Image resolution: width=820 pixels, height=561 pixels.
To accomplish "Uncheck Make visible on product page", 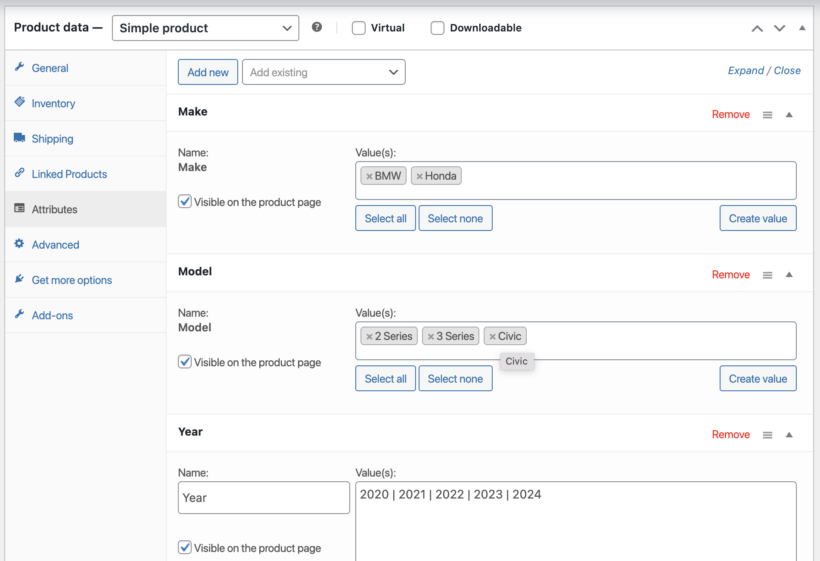I will click(x=185, y=201).
